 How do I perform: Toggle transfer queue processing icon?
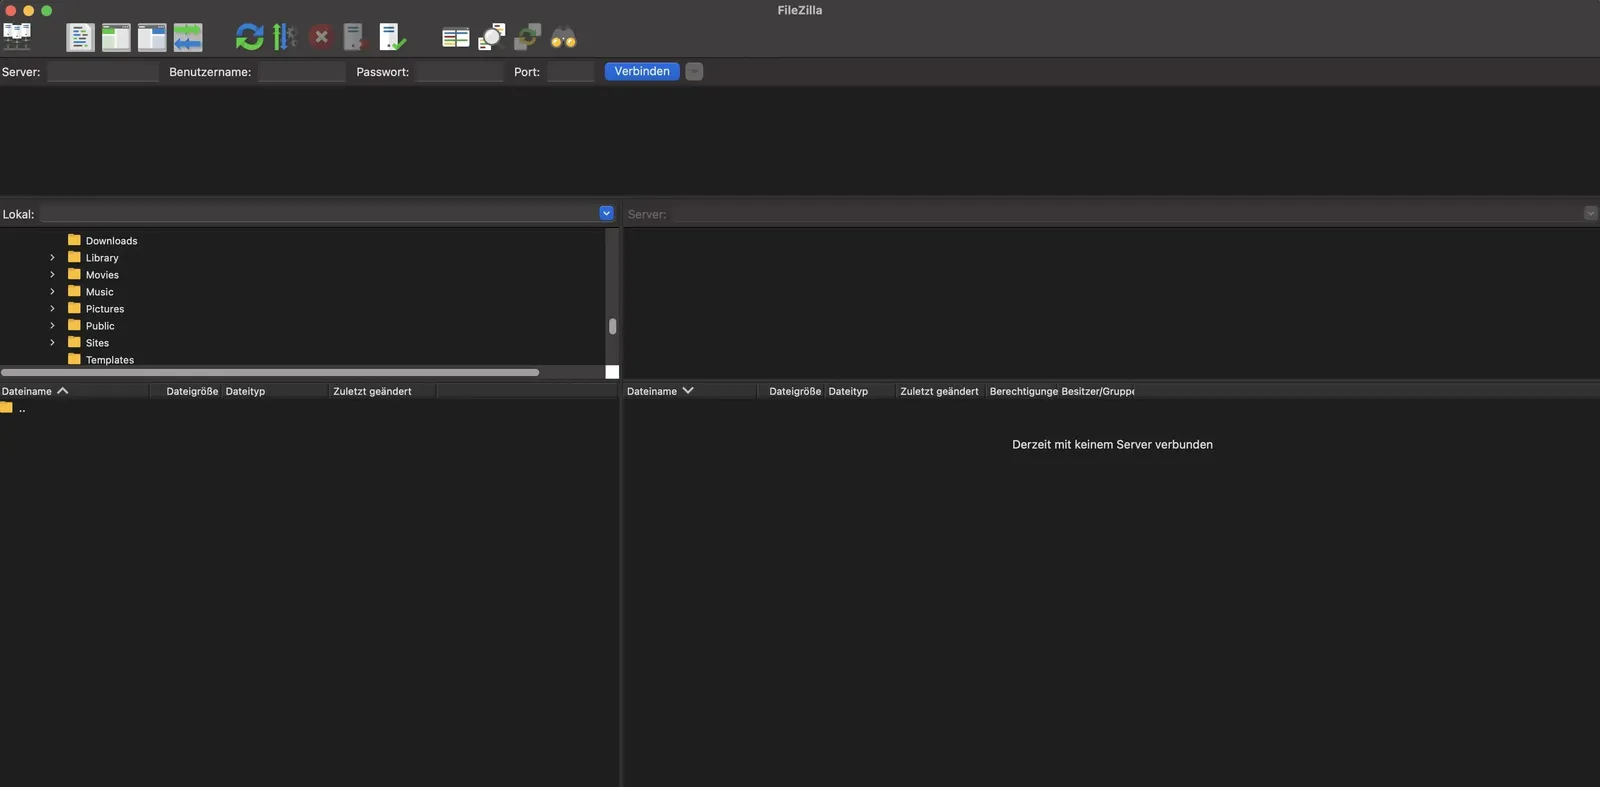click(285, 38)
